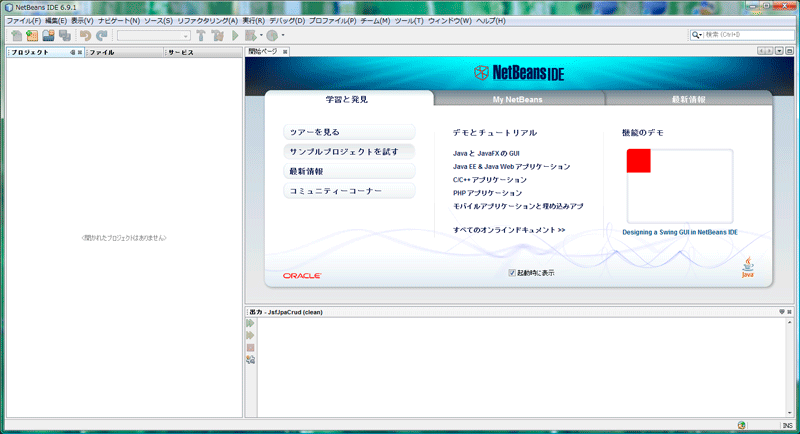Expand the Debug Project dropdown arrow
Image resolution: width=800 pixels, height=434 pixels.
click(x=260, y=36)
